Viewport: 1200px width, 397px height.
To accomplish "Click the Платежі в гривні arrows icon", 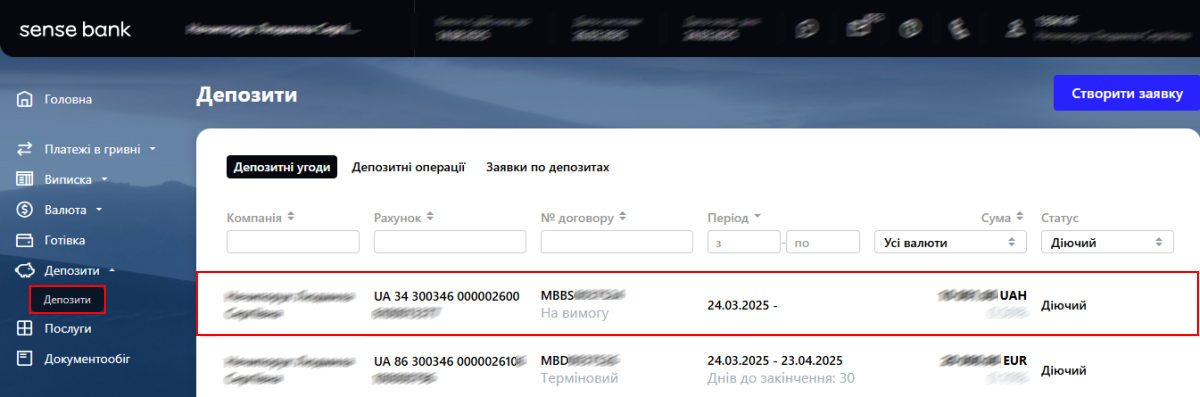I will 25,149.
